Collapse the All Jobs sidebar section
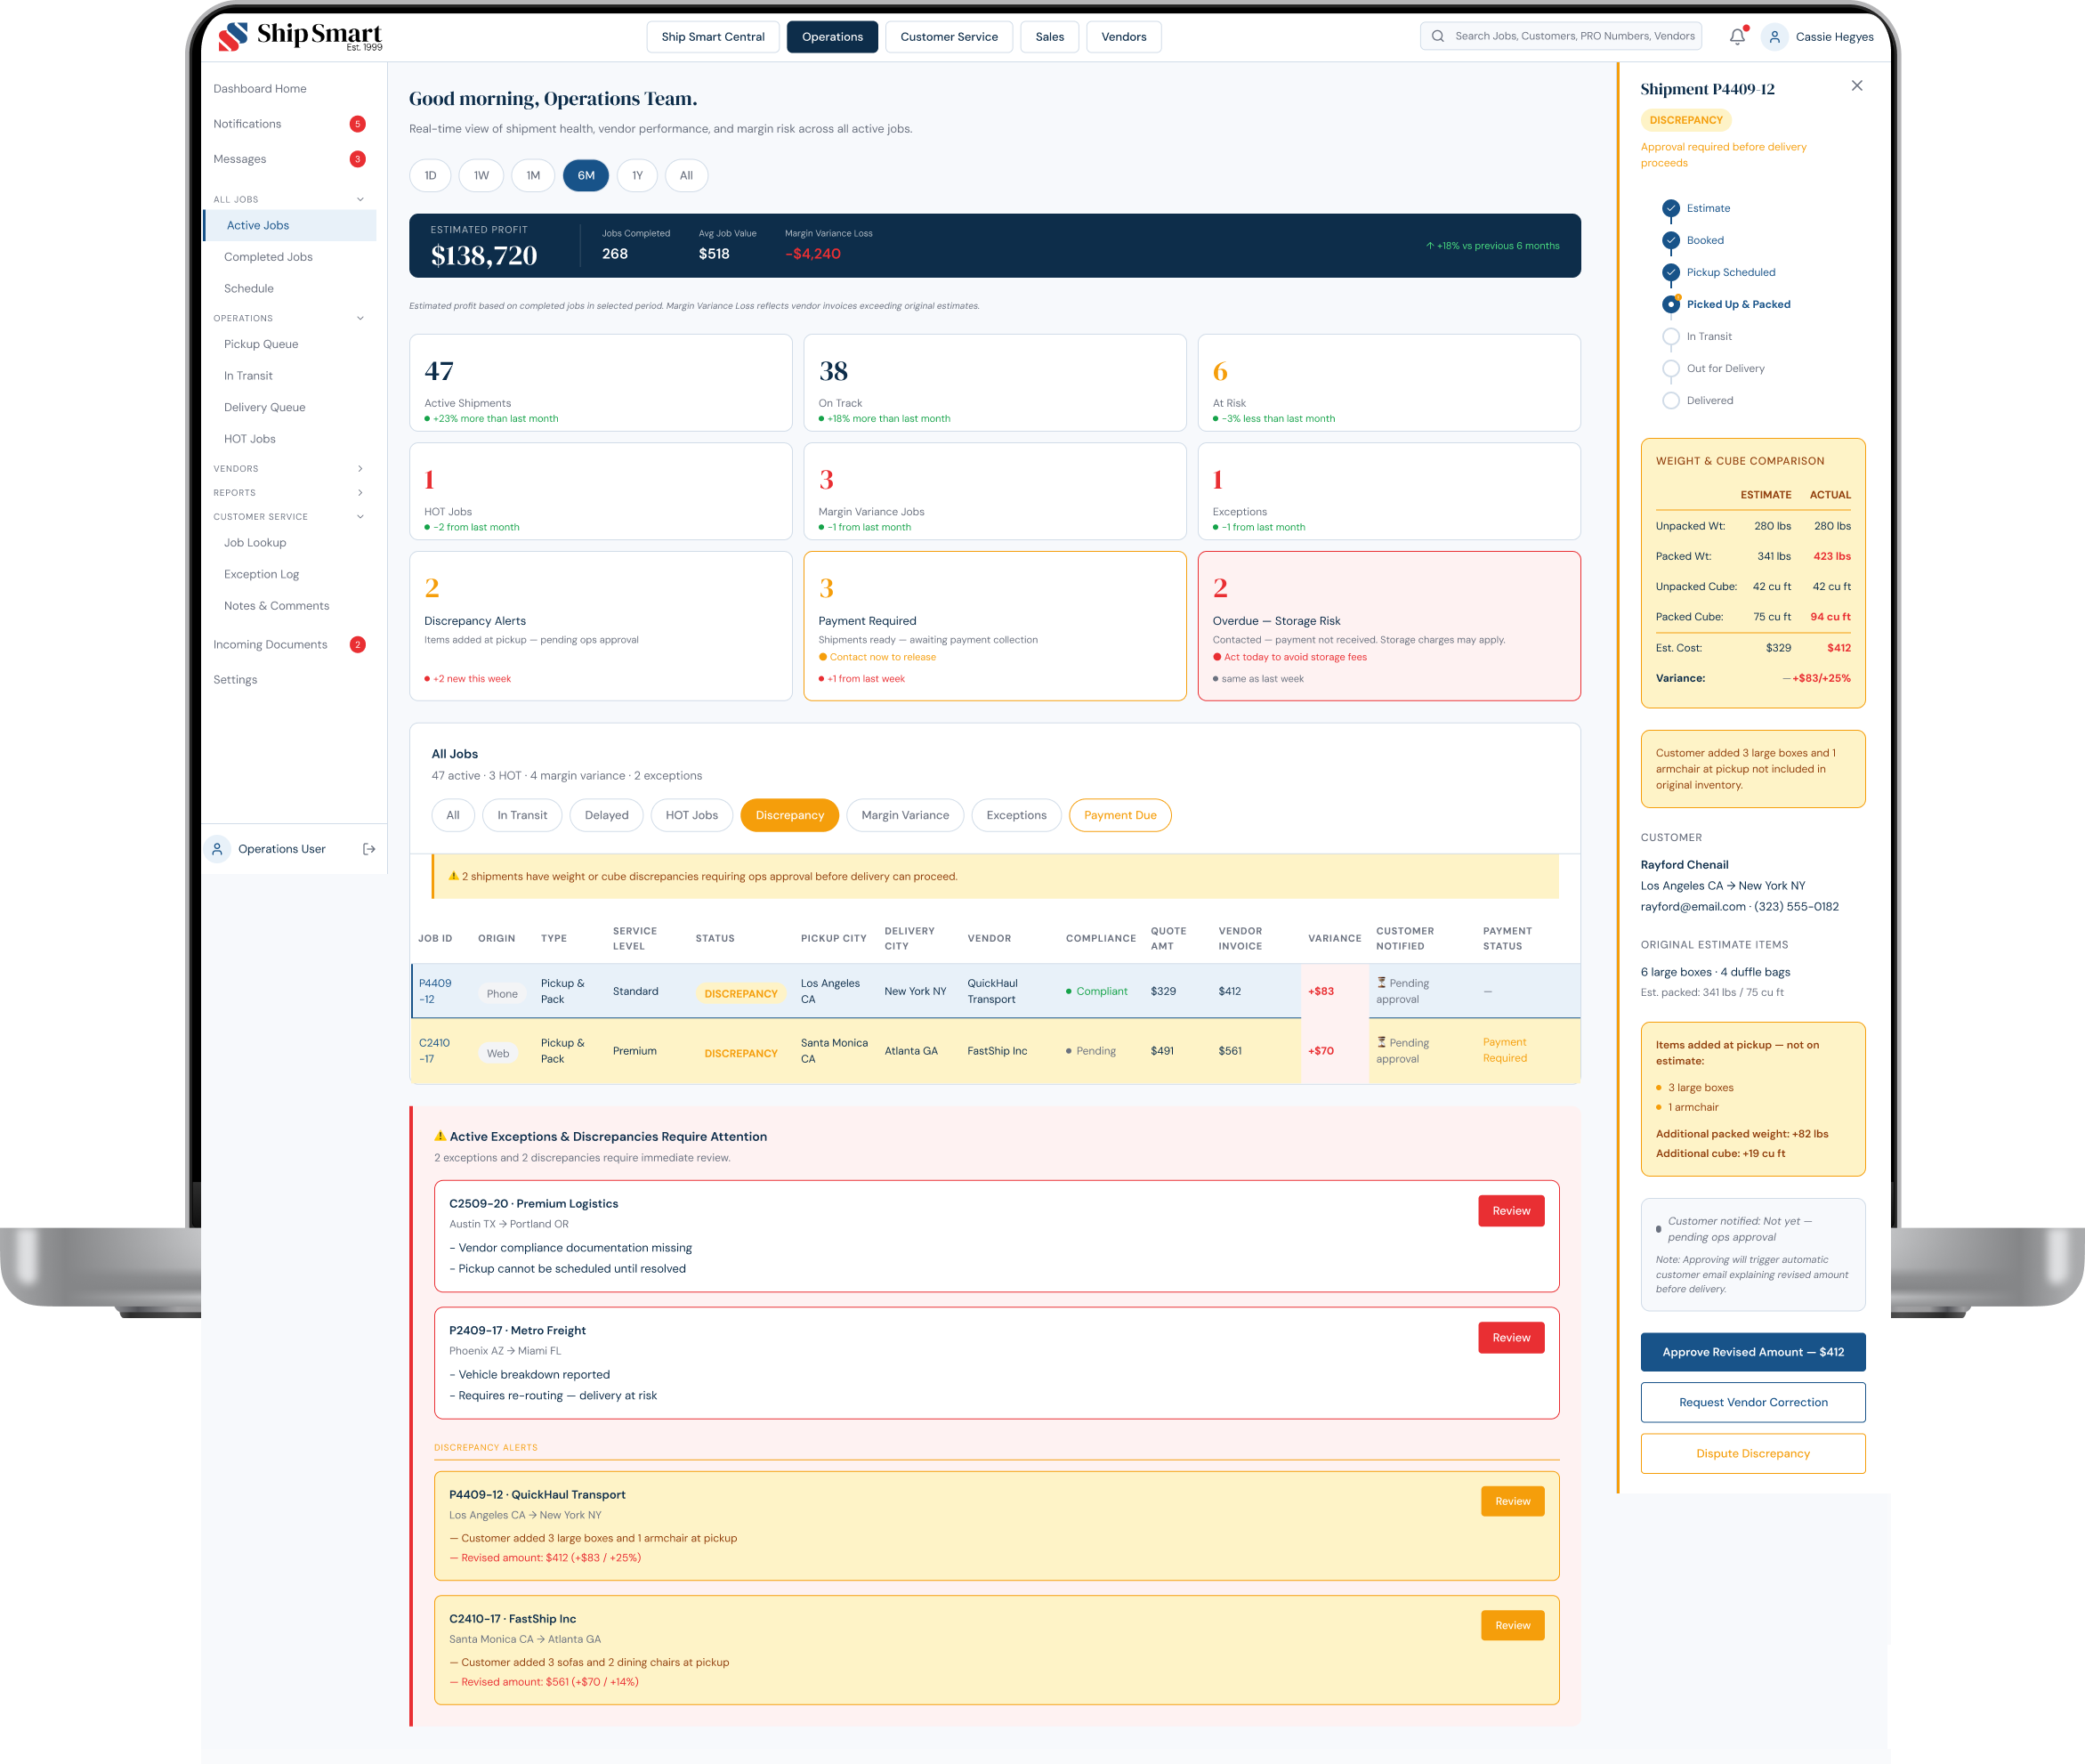Viewport: 2085px width, 1764px height. [360, 199]
